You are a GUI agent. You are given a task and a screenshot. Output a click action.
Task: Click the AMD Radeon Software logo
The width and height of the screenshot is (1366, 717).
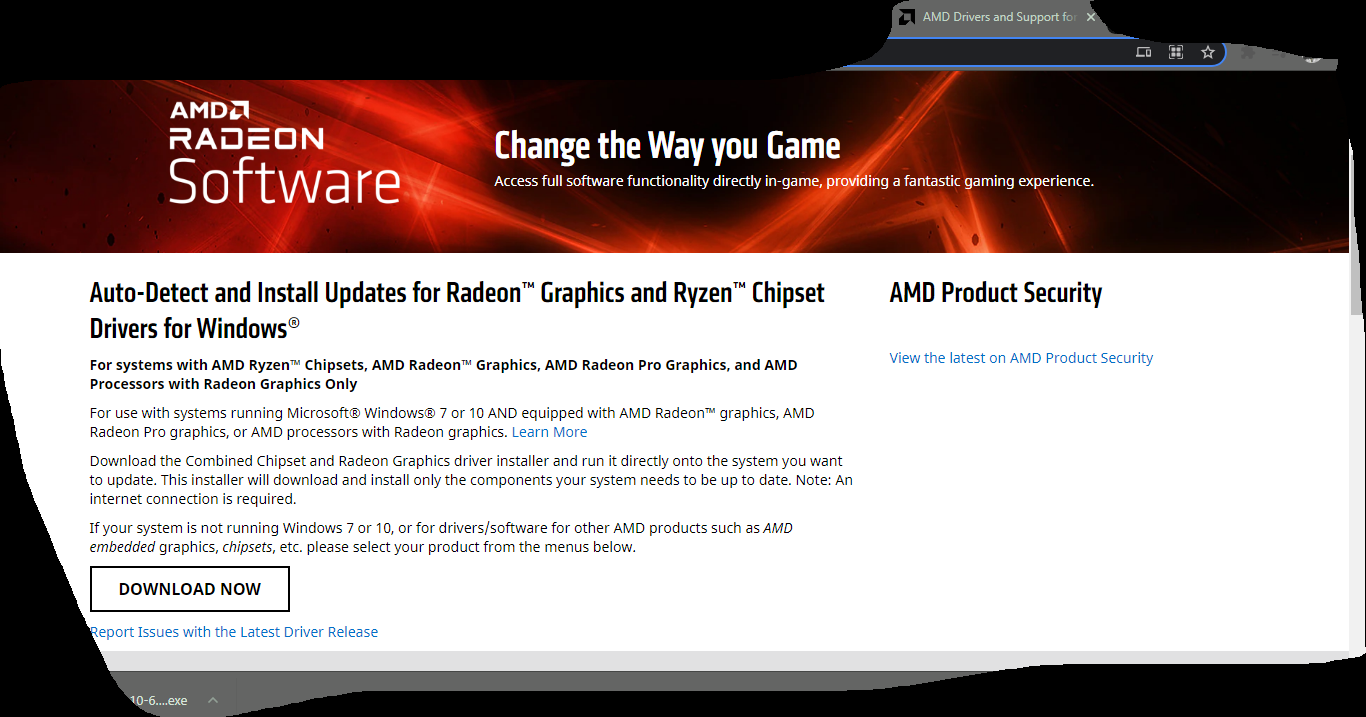click(285, 152)
